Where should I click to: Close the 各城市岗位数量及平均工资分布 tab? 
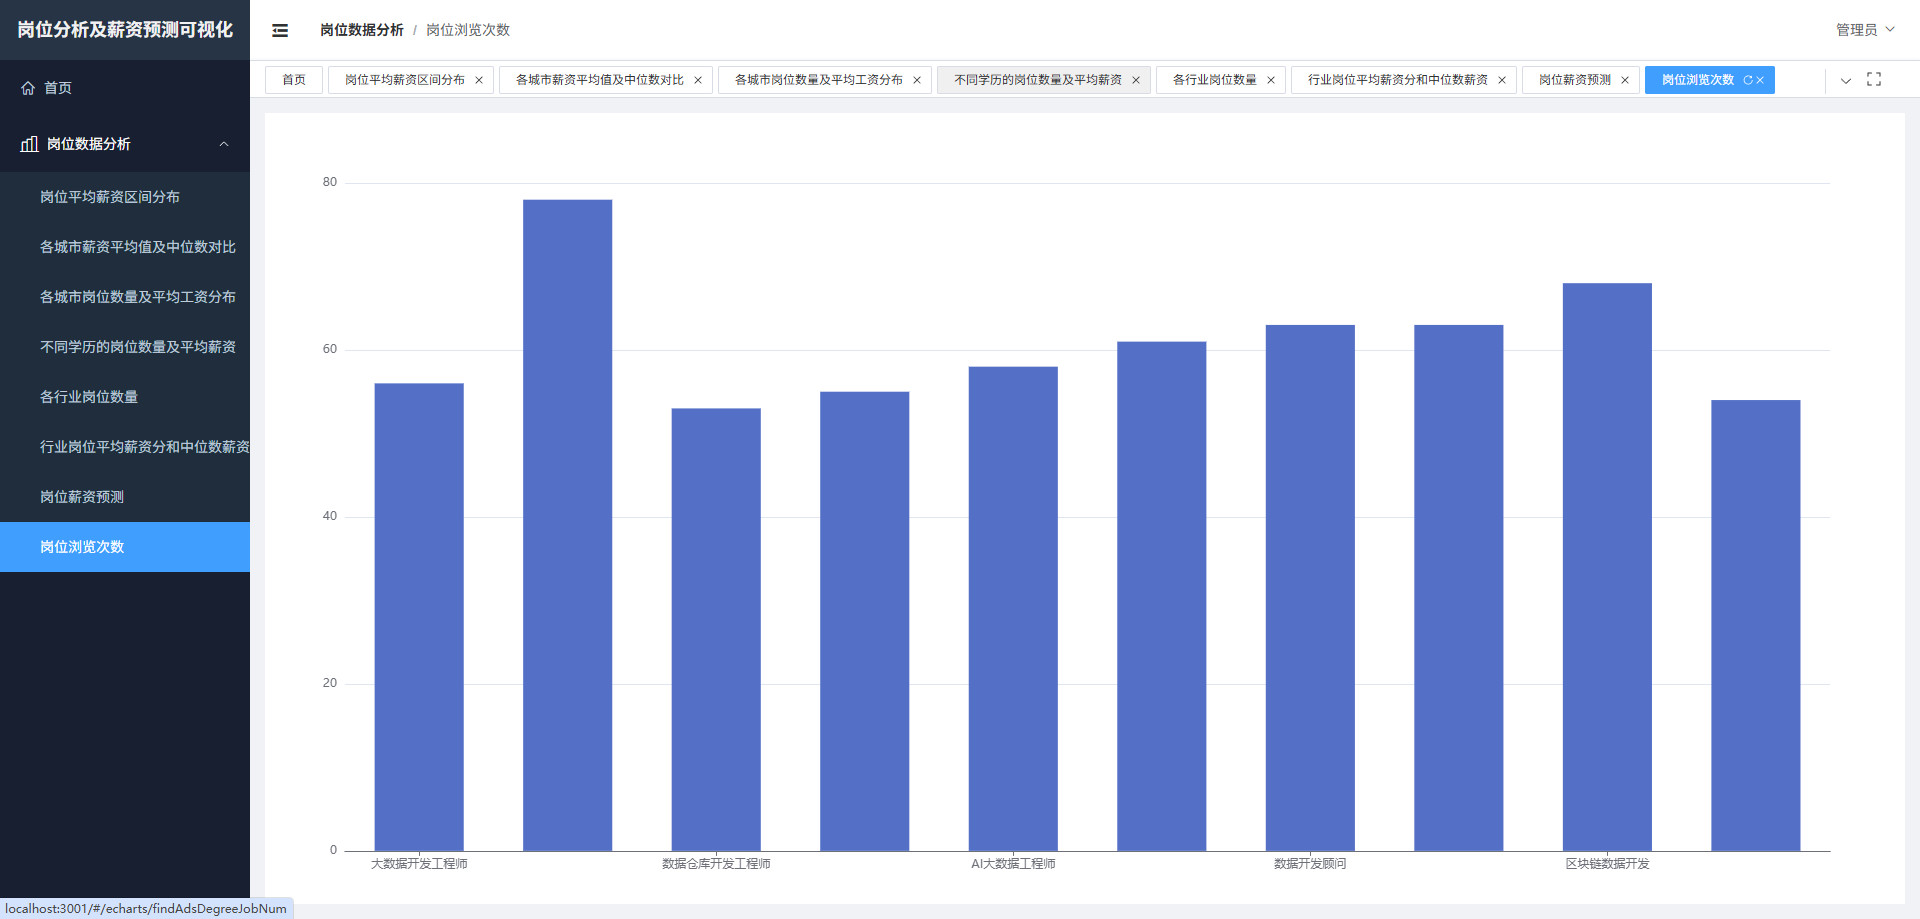[917, 80]
